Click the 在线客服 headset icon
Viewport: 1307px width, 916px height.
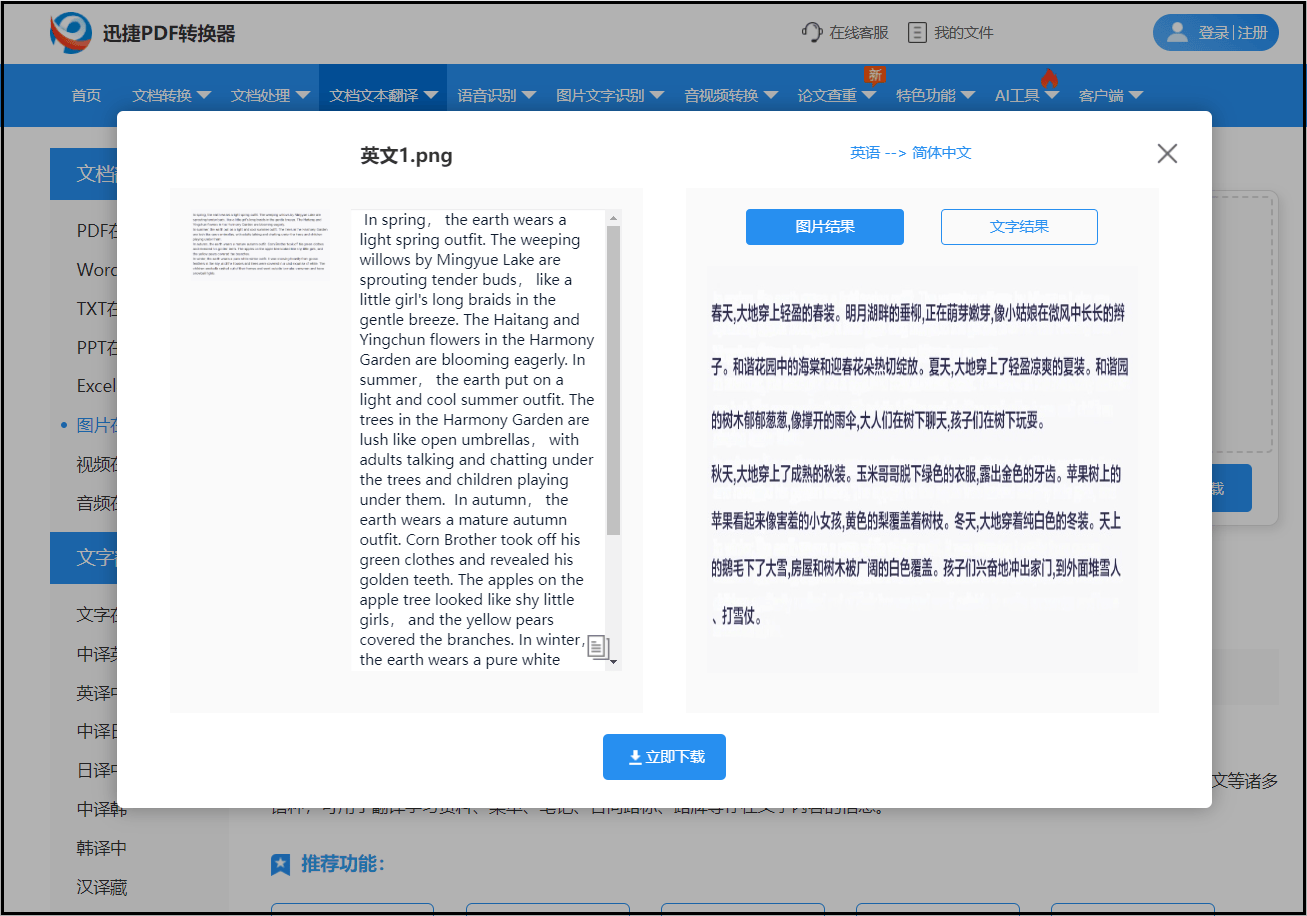pyautogui.click(x=812, y=31)
